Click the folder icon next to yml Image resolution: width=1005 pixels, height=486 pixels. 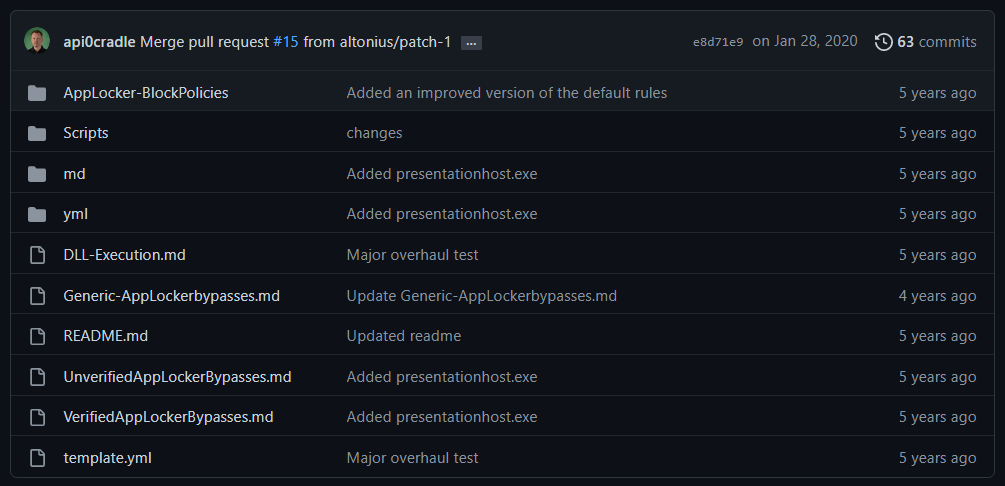pyautogui.click(x=37, y=214)
